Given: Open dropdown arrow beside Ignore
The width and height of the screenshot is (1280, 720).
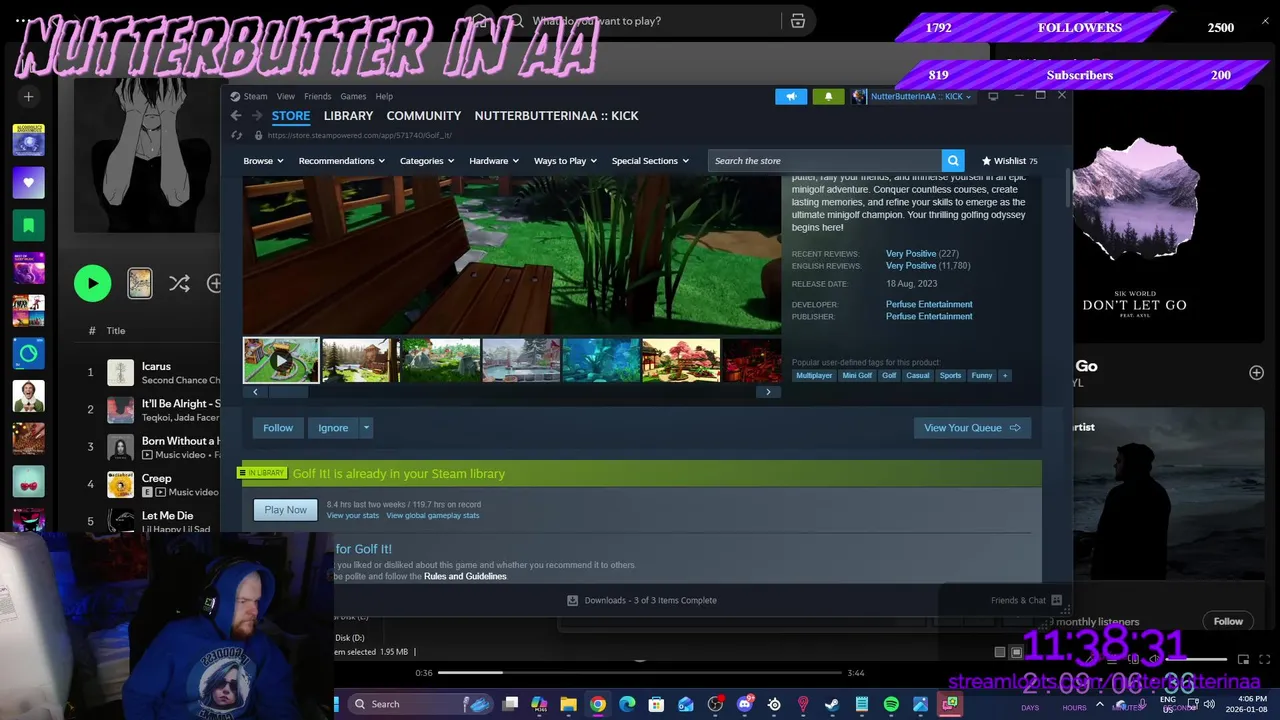Looking at the screenshot, I should coord(366,428).
